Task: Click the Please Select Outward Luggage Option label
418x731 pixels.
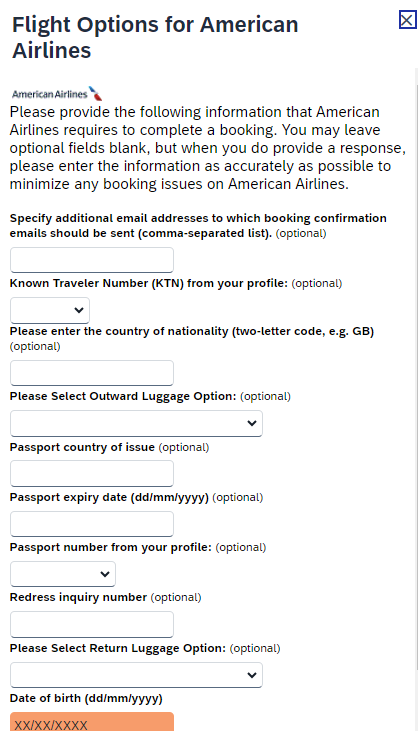Action: 123,396
